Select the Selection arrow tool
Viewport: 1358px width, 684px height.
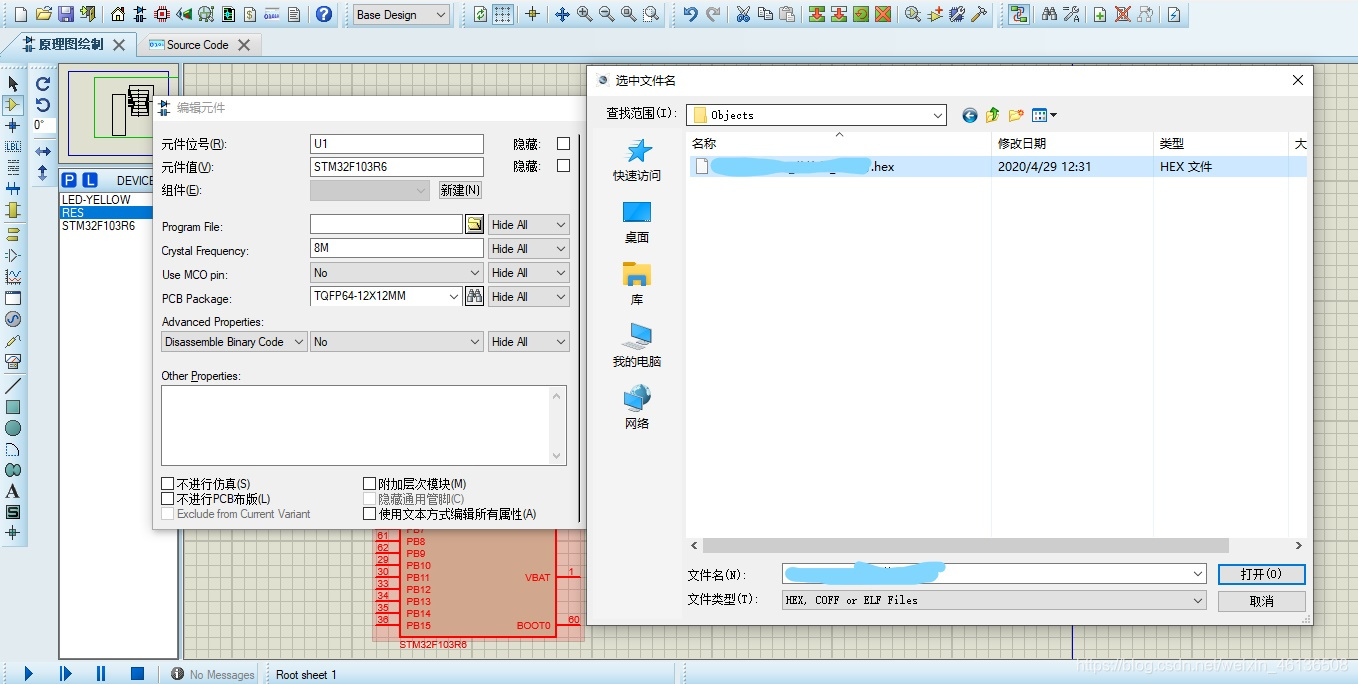pos(13,84)
